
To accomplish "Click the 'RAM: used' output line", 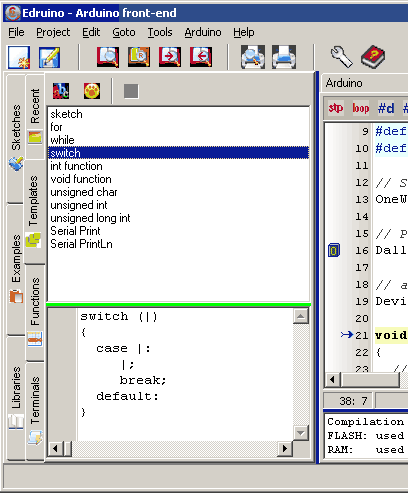I will click(366, 450).
